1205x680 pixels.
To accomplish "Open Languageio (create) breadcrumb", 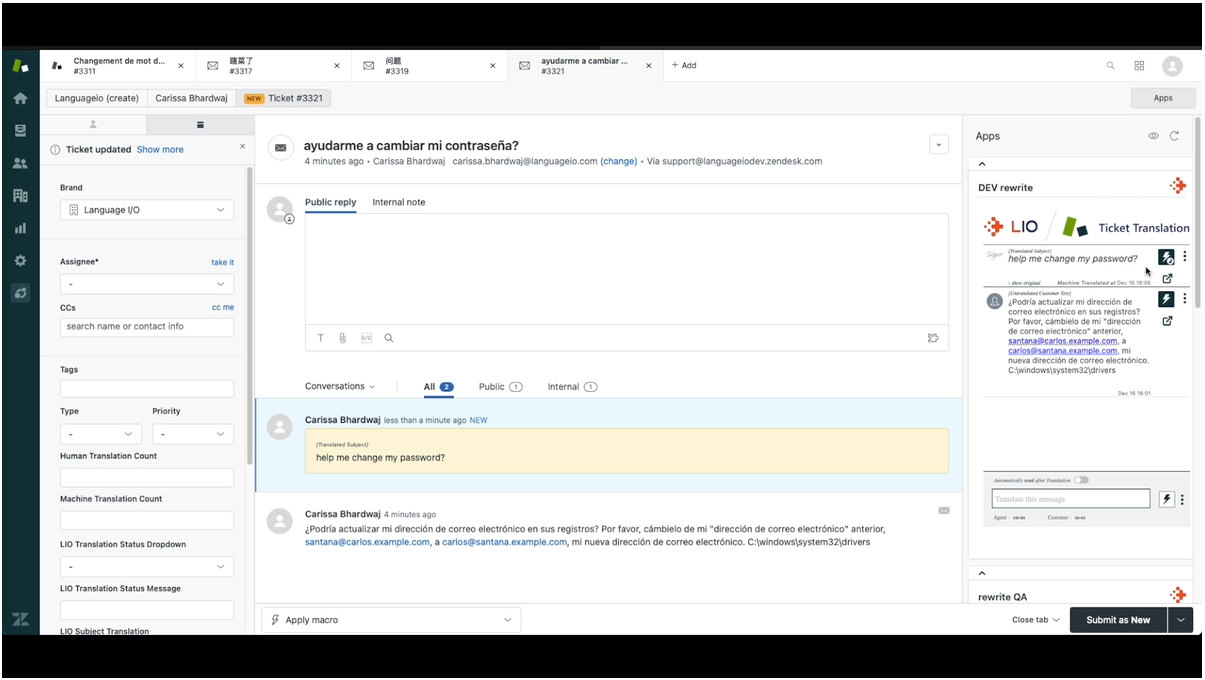I will click(96, 98).
